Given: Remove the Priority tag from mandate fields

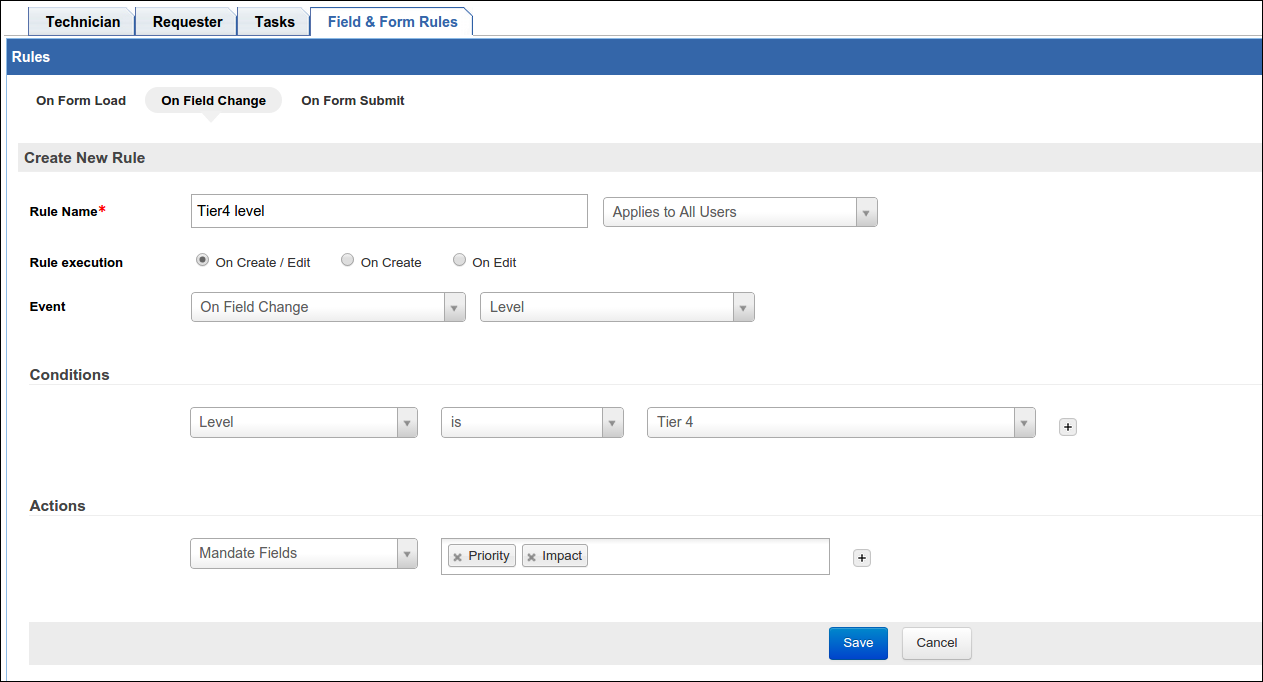Looking at the screenshot, I should [457, 557].
